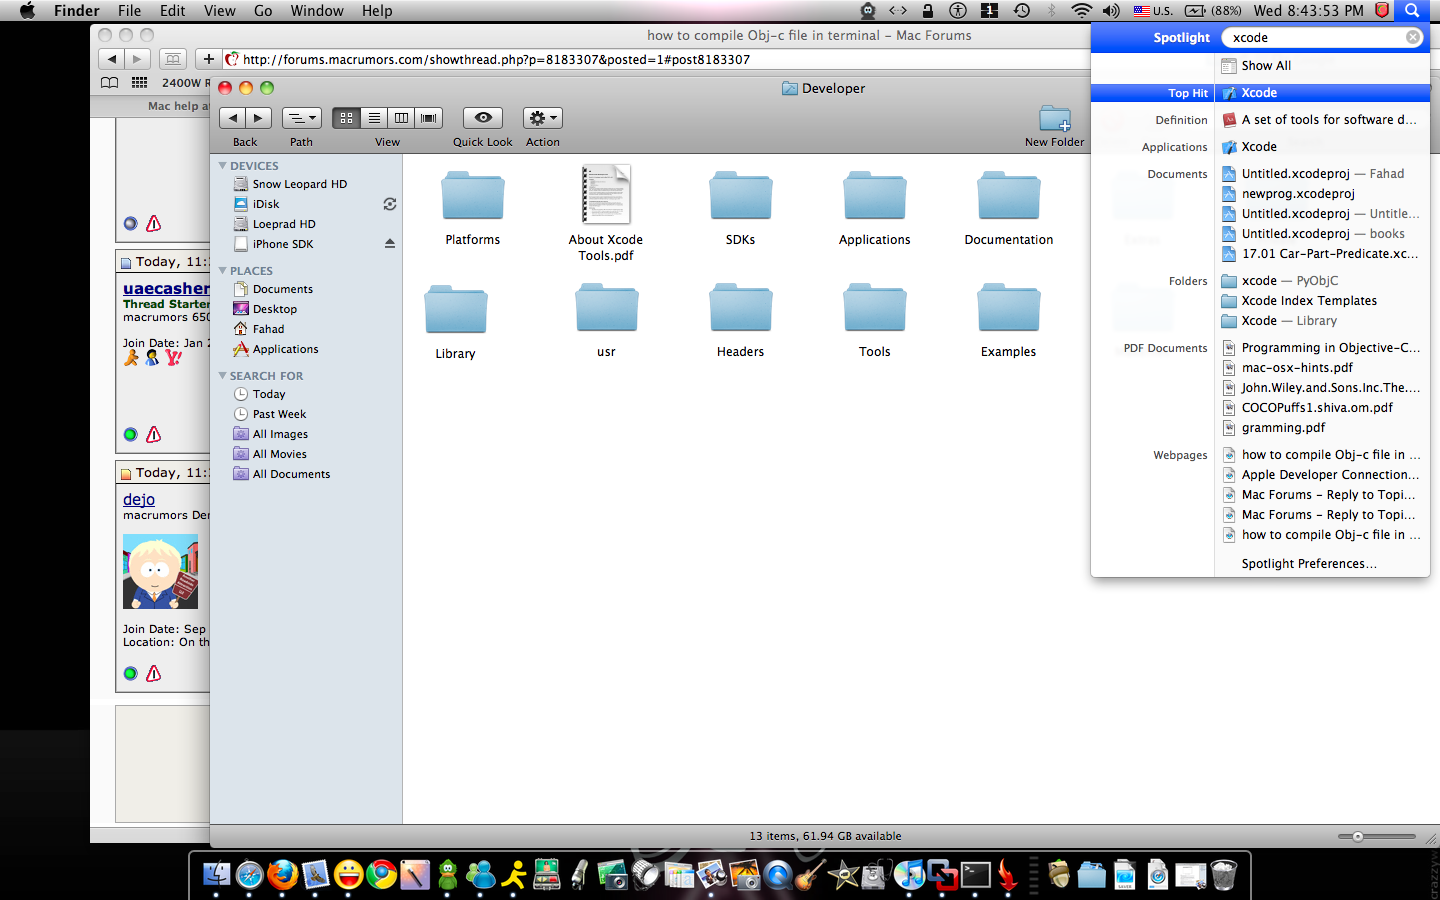Open the Go menu

tap(263, 10)
